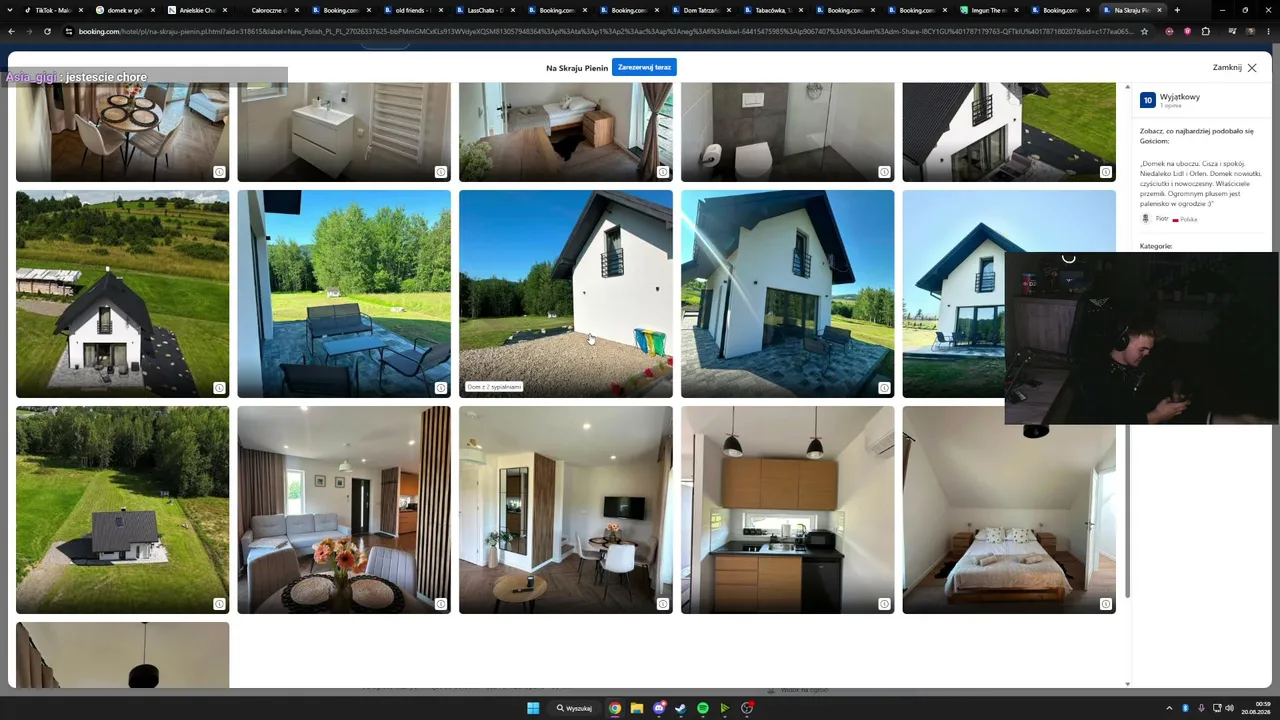The image size is (1280, 720).
Task: Go forward in the browser
Action: [29, 31]
